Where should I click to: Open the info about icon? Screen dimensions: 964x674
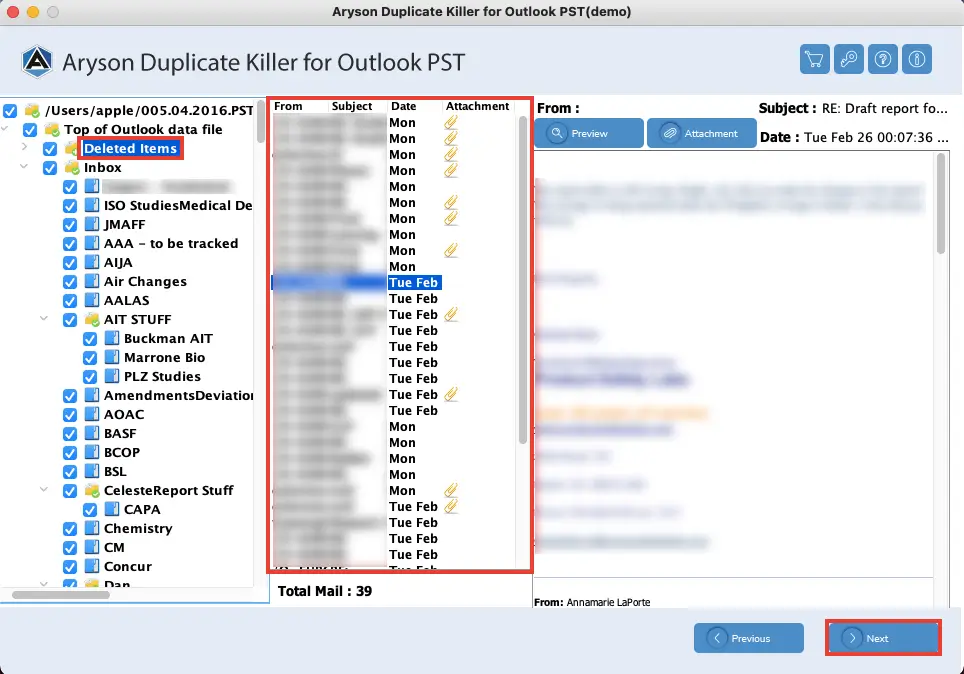tap(917, 60)
